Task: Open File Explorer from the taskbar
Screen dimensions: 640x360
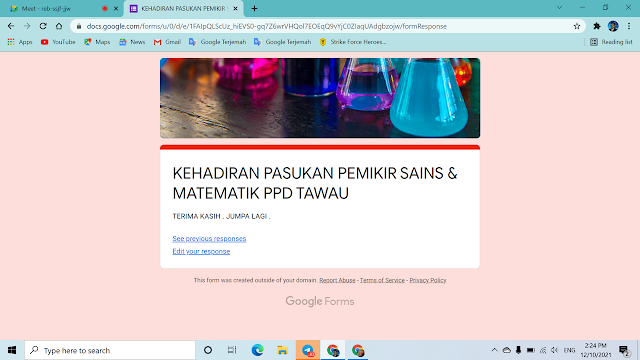Action: point(282,350)
